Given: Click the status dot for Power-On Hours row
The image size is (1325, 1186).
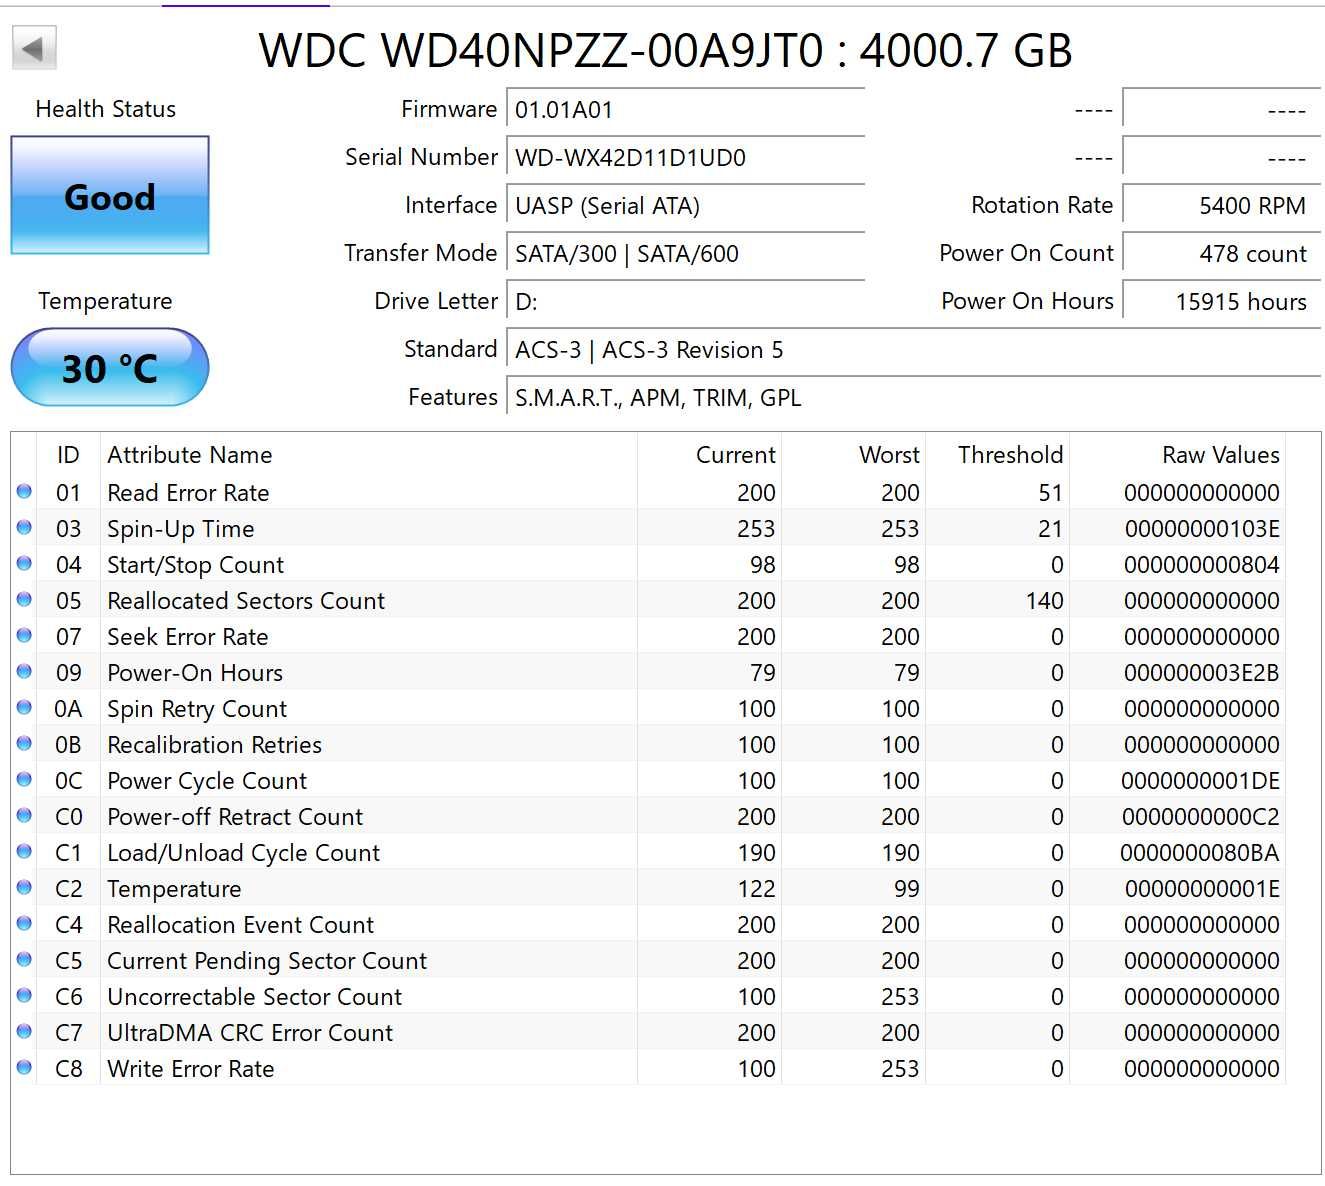Looking at the screenshot, I should tap(24, 671).
